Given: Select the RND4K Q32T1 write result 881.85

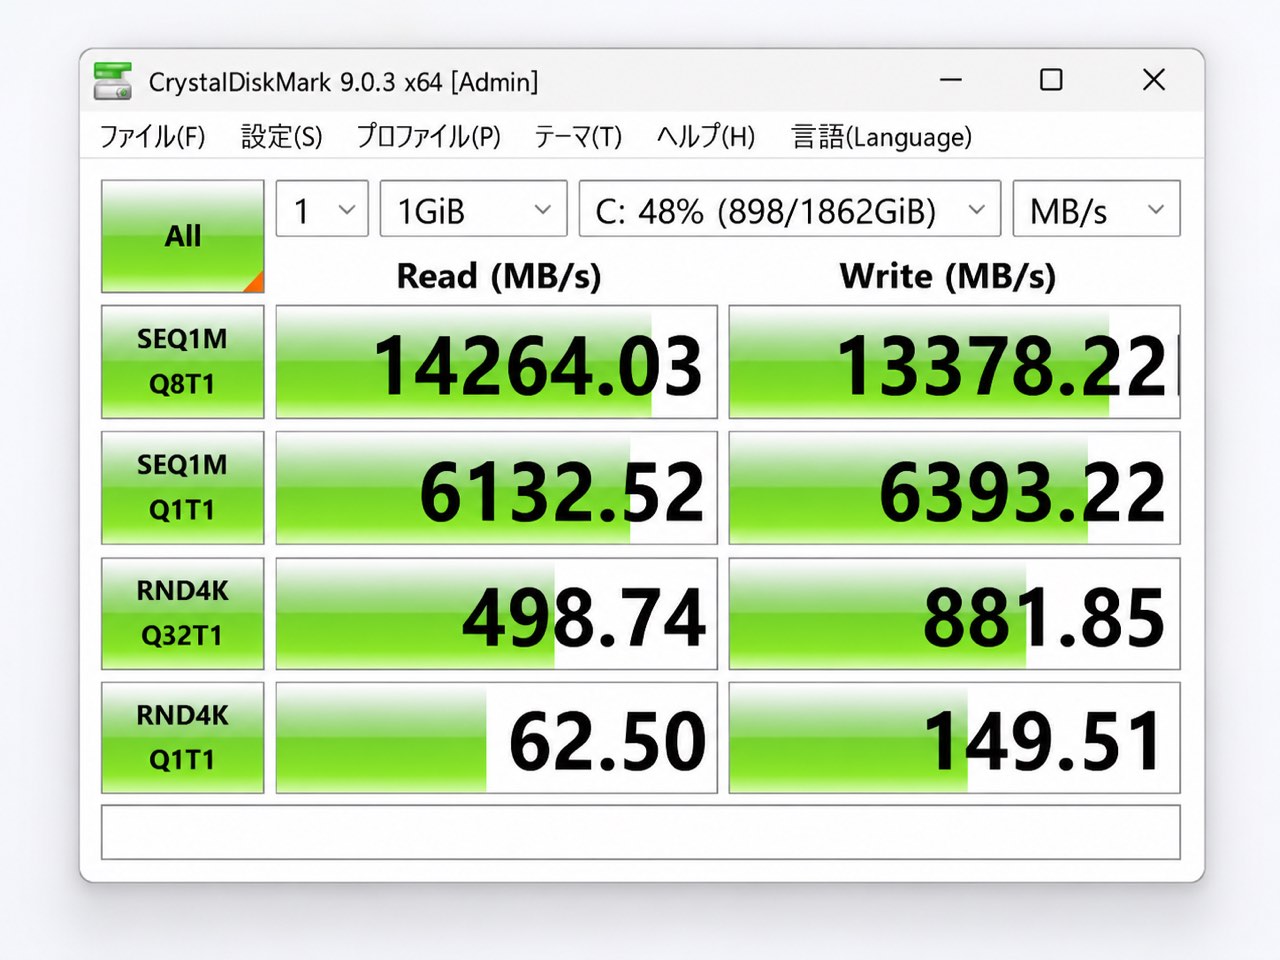Looking at the screenshot, I should pyautogui.click(x=955, y=613).
